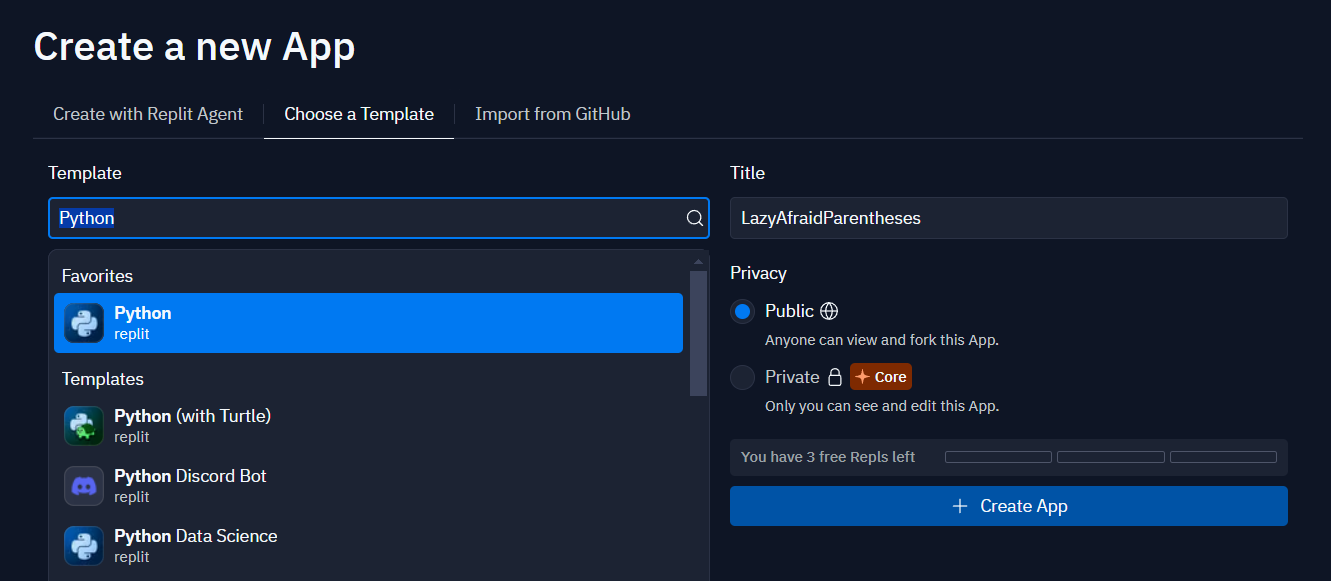
Task: Click the 'Anyone can view and fork this App.' text
Action: 882,340
